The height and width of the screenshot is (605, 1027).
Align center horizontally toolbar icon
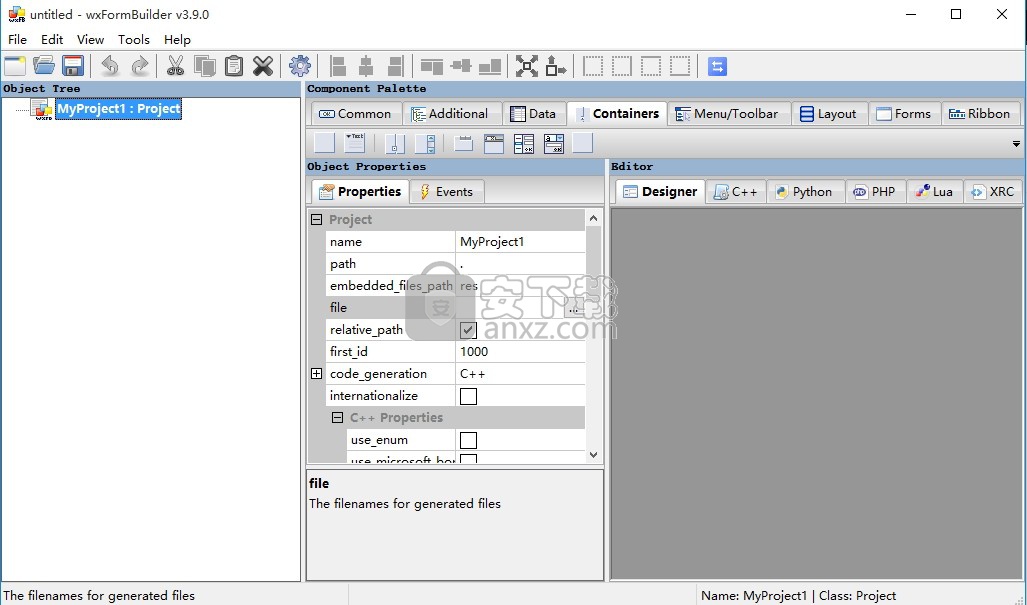coord(366,66)
